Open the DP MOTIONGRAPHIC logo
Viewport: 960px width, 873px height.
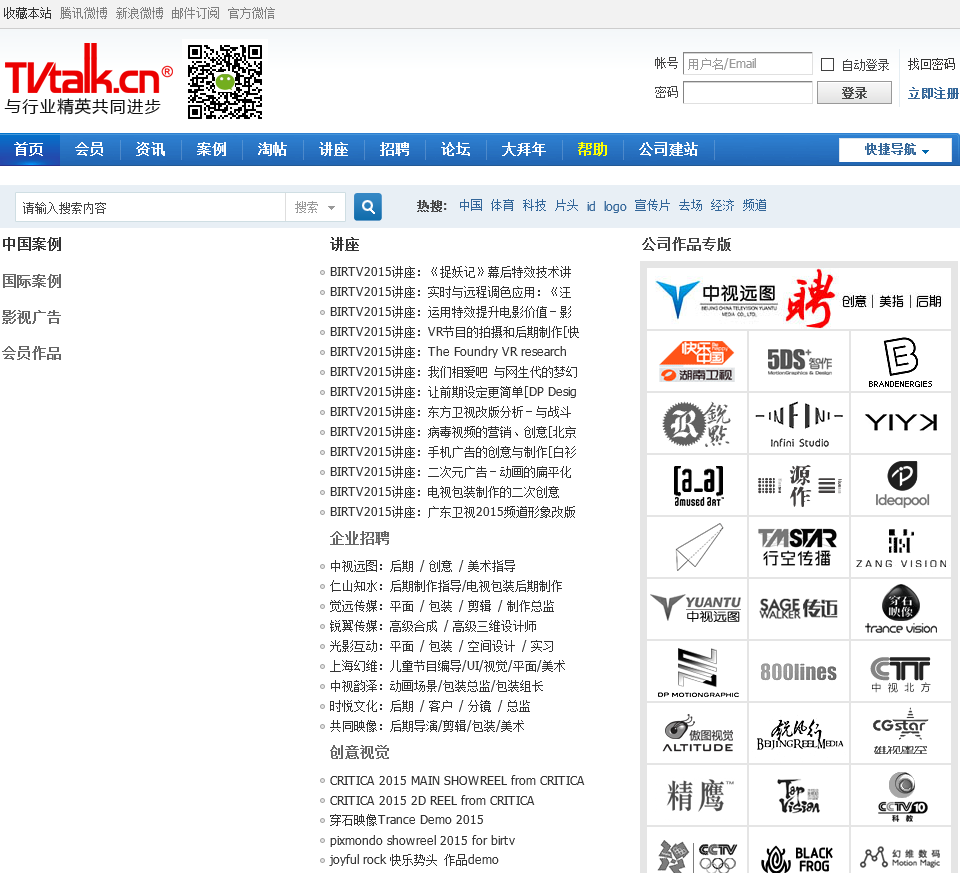[x=697, y=672]
